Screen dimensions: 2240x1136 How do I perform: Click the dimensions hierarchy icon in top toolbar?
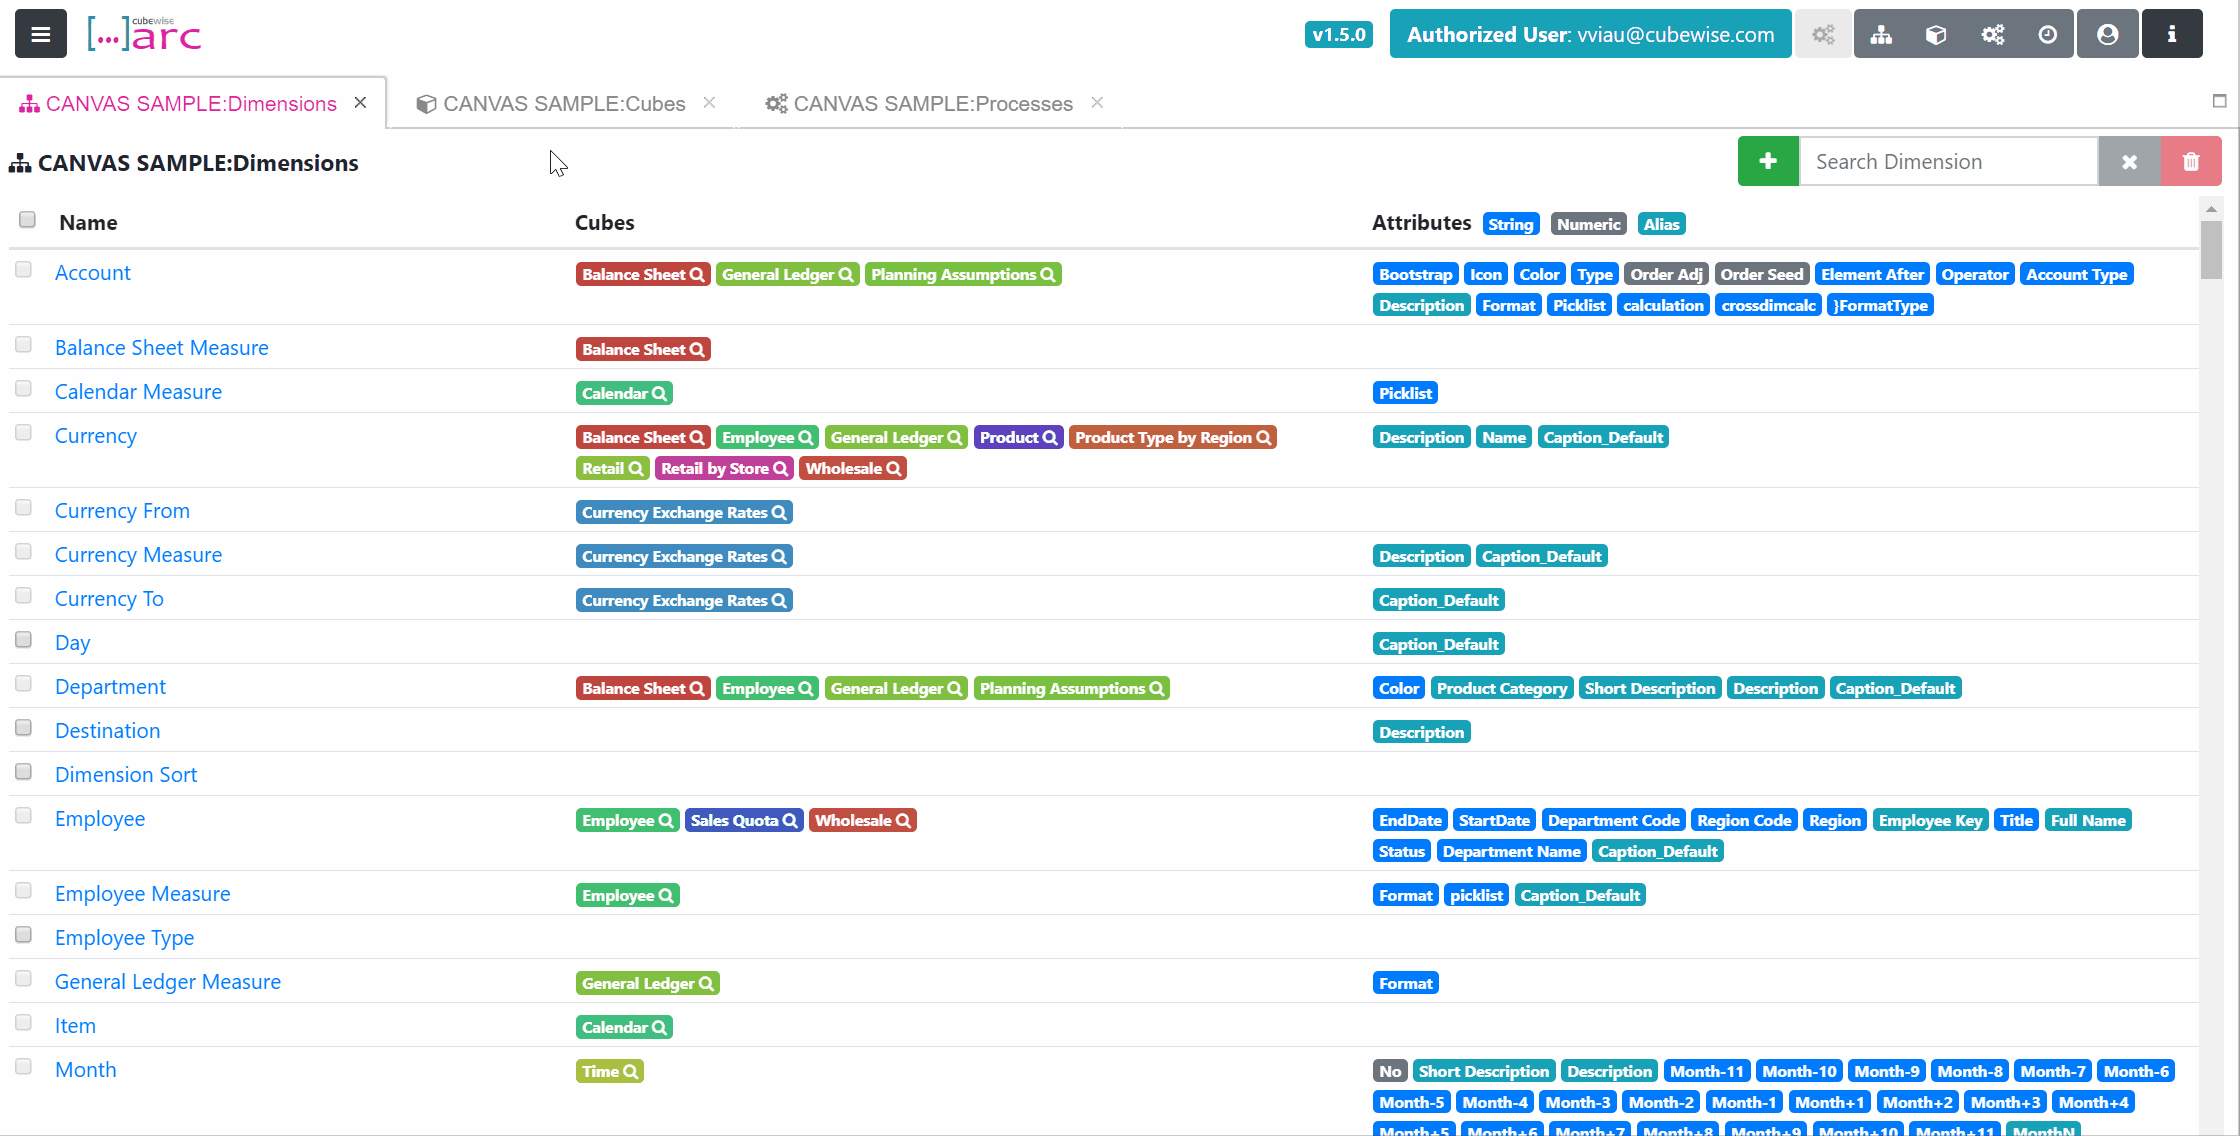coord(1881,35)
